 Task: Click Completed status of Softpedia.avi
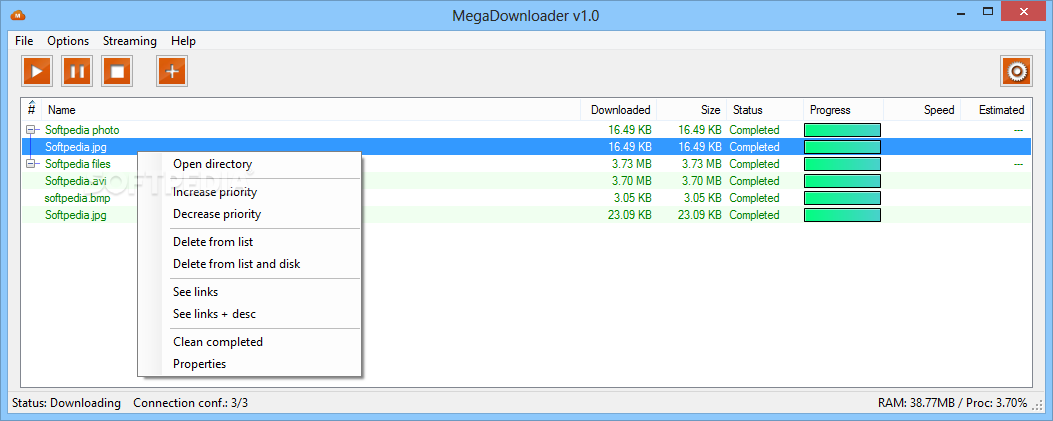pyautogui.click(x=754, y=181)
